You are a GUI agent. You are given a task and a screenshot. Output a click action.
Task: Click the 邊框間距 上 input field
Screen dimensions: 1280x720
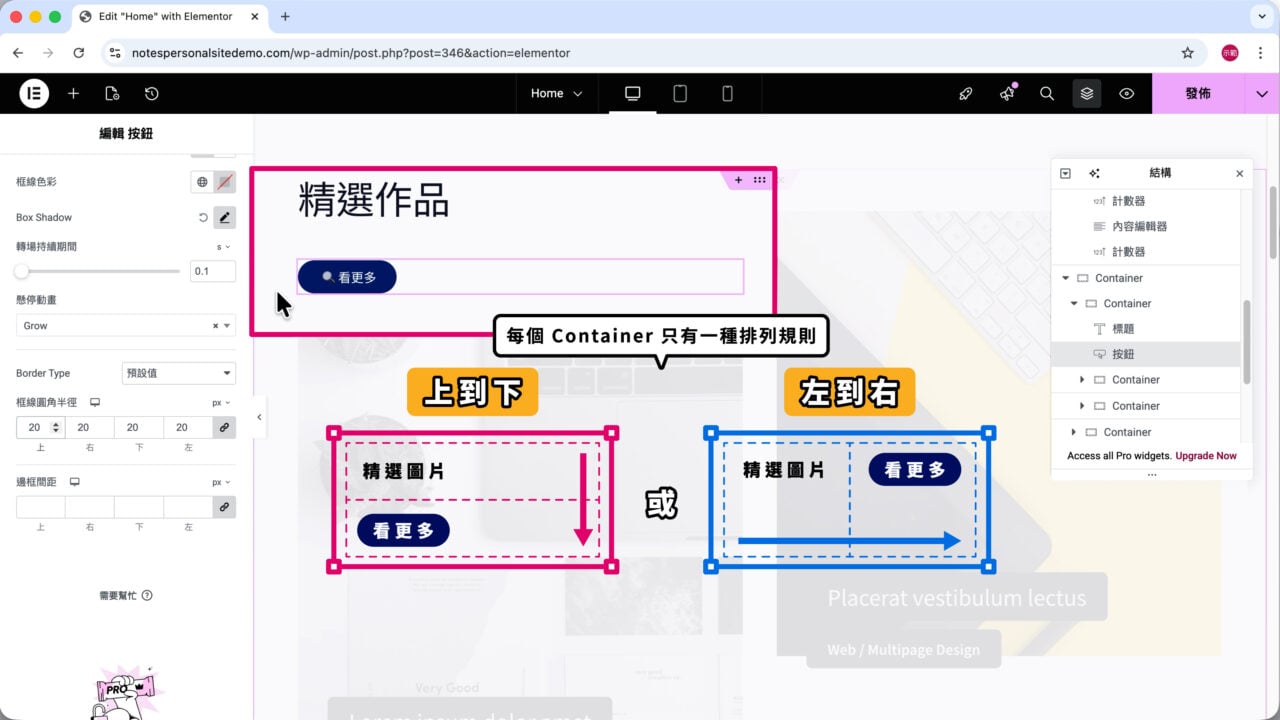coord(40,507)
